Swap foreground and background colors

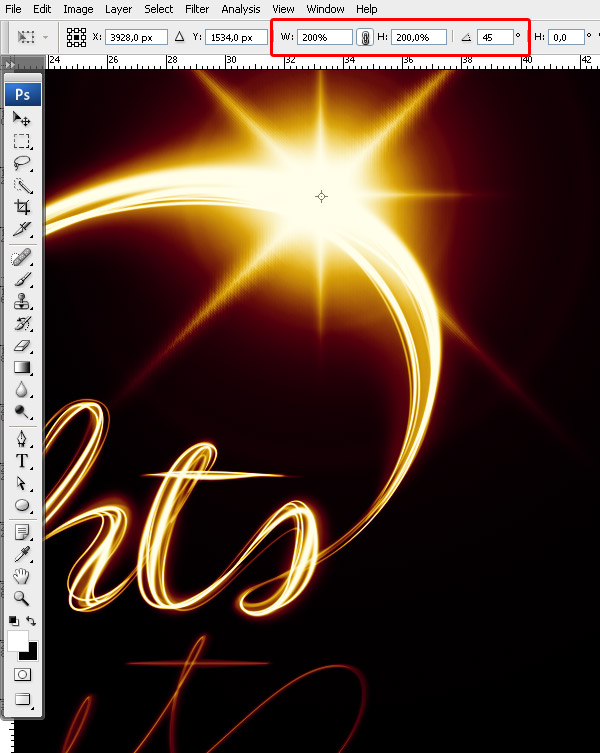(x=32, y=621)
